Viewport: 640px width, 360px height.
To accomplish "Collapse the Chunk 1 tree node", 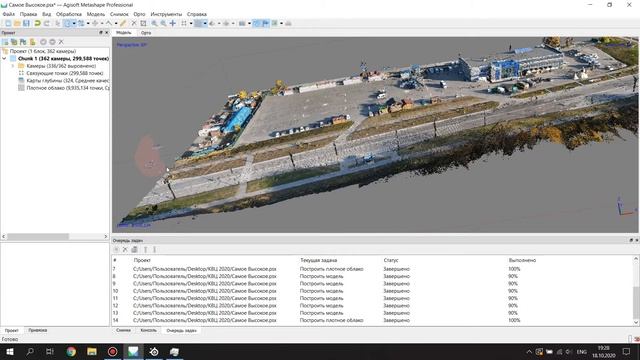I will pos(4,59).
